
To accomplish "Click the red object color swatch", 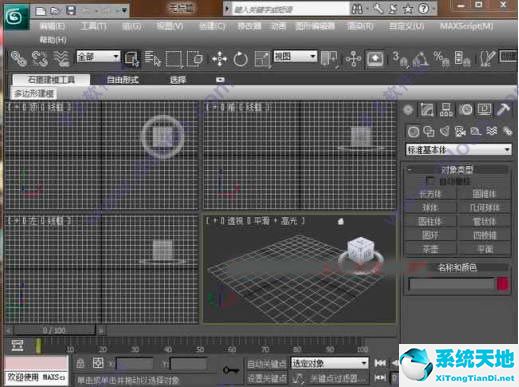I will 503,284.
